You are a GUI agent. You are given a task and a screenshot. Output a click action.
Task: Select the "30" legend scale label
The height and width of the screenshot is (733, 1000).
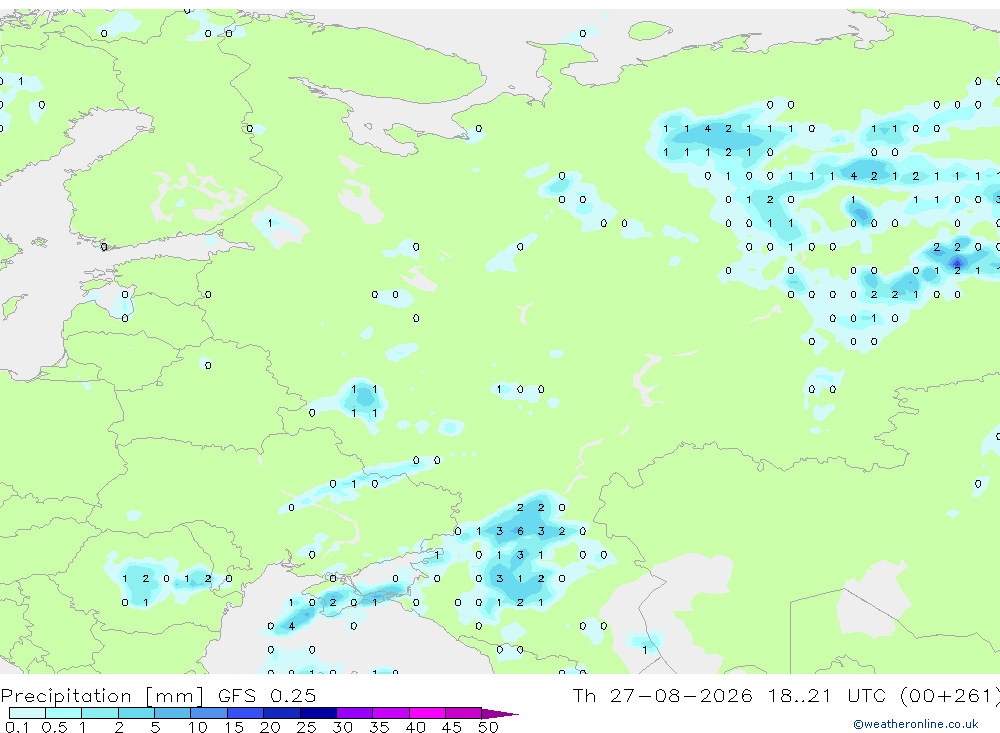coord(343,727)
